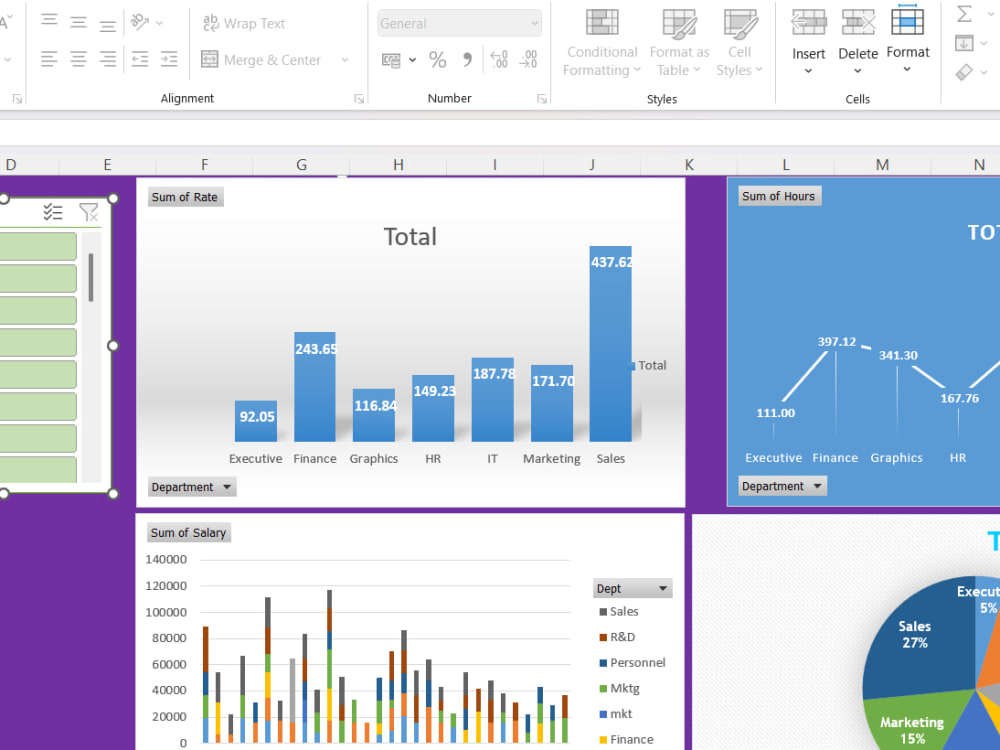Click the R&D legend color swatch
The height and width of the screenshot is (750, 1000).
pyautogui.click(x=603, y=637)
